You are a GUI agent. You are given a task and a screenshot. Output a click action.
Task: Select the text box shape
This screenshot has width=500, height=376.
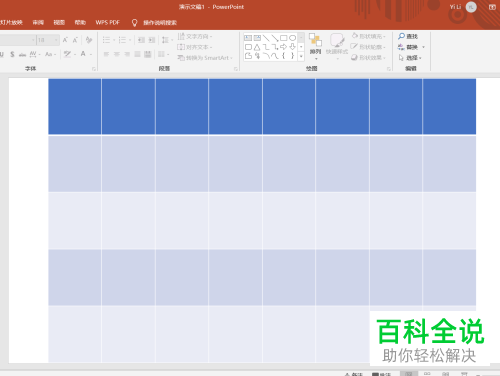pyautogui.click(x=248, y=38)
